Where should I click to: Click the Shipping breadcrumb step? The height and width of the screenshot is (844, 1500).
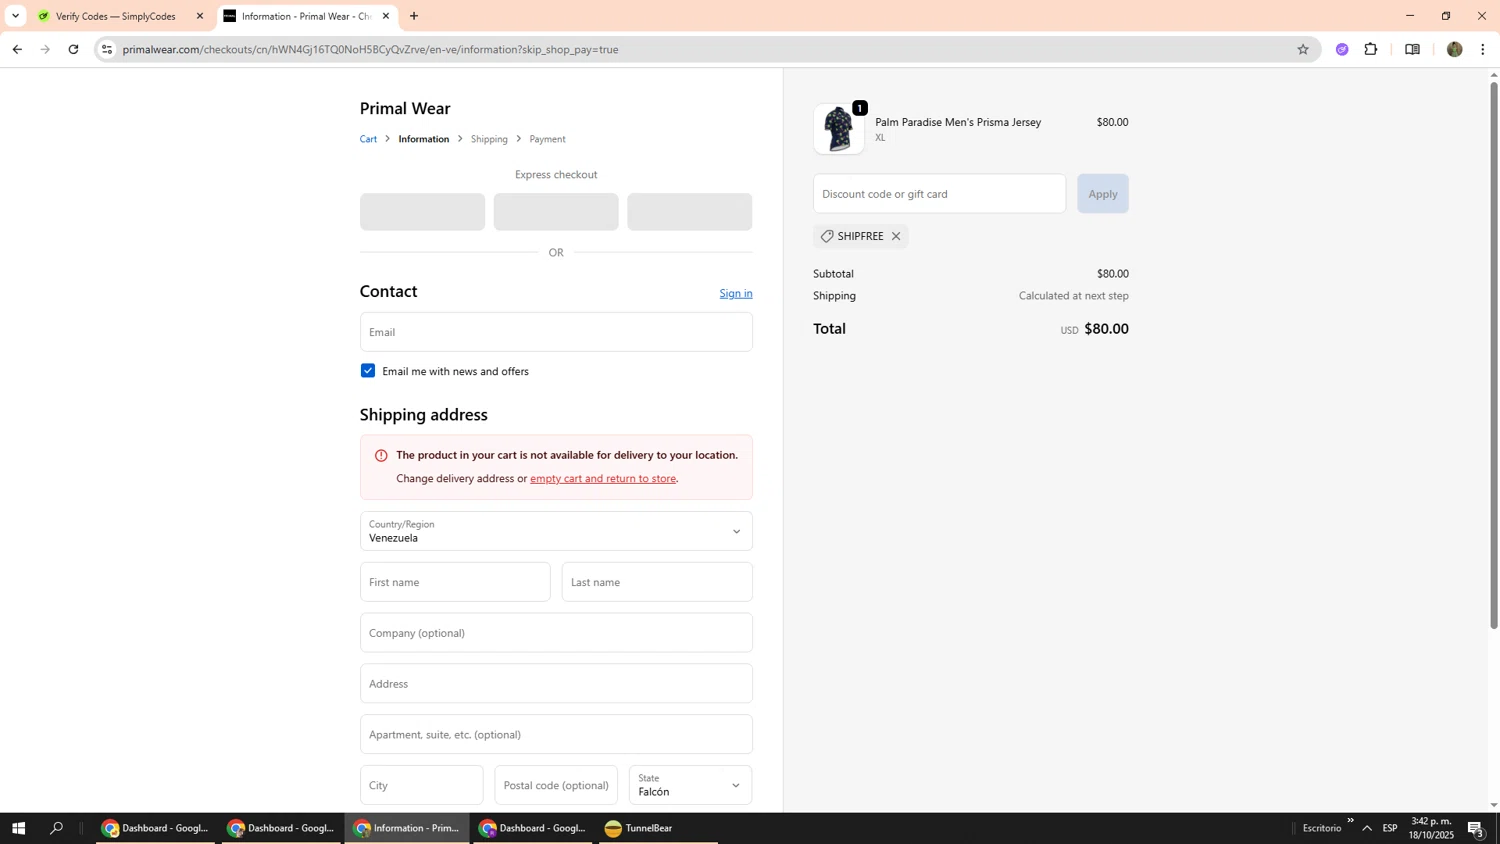tap(489, 139)
